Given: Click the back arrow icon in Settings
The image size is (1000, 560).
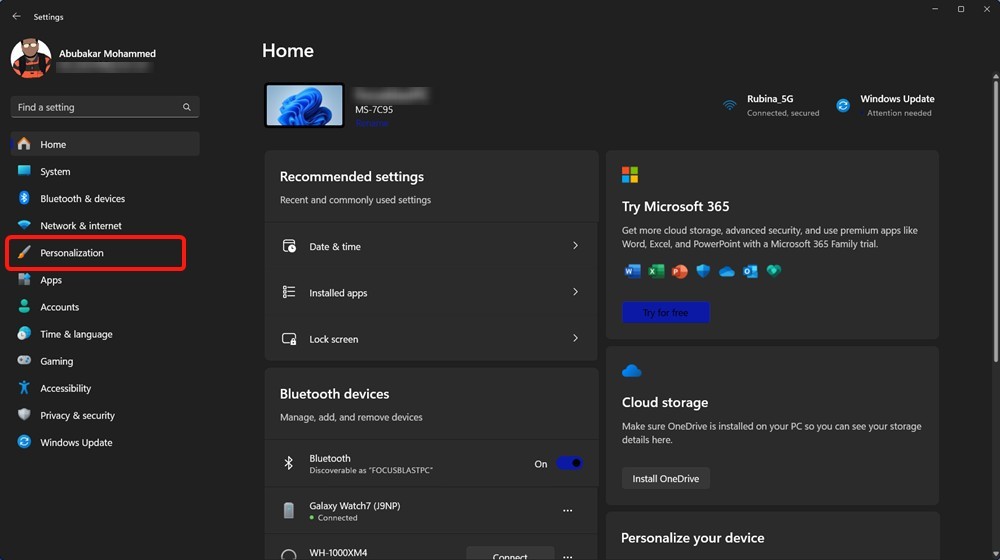Looking at the screenshot, I should point(17,17).
